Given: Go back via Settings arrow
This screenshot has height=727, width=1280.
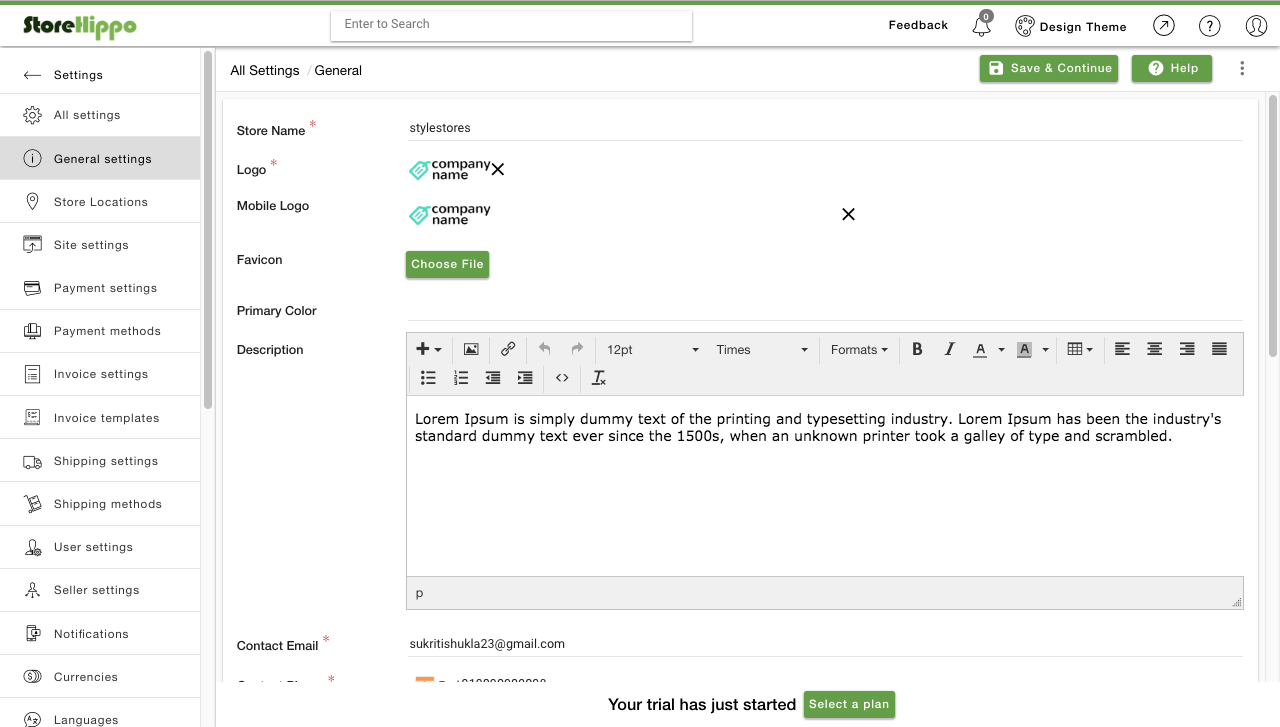Looking at the screenshot, I should pos(33,75).
